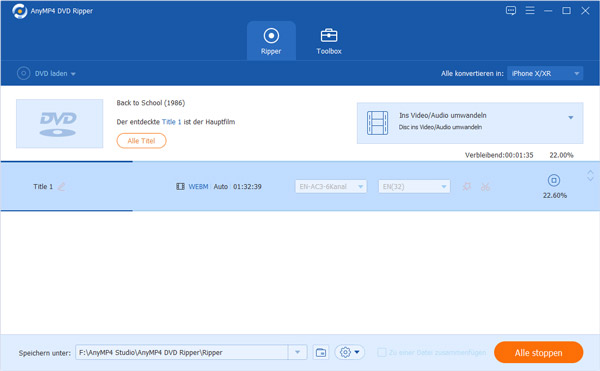Open the iPhone X/XR format dropdown
This screenshot has width=600, height=371.
coord(545,73)
